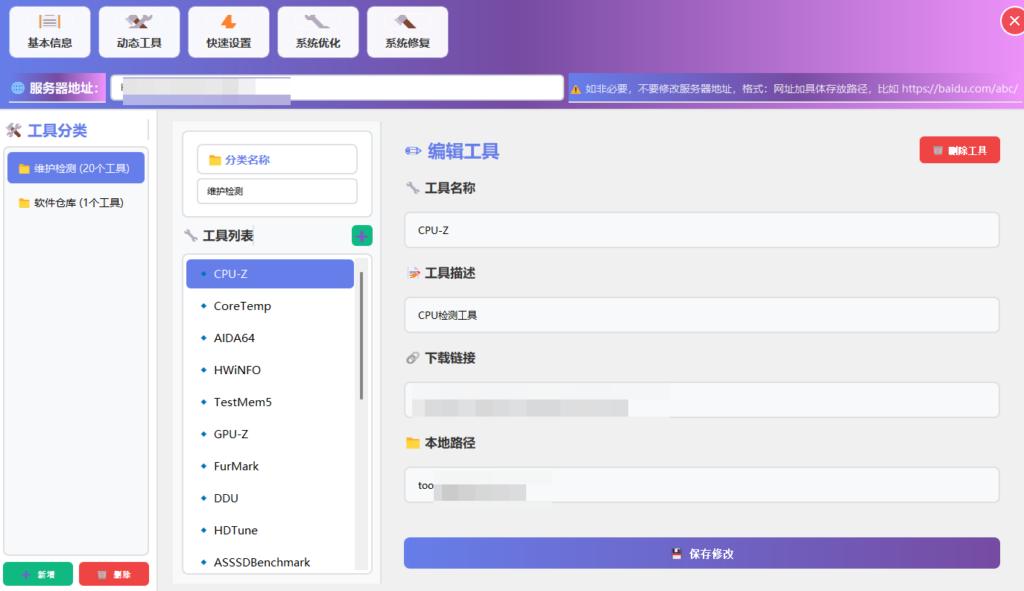Open the 系统修复 tab
This screenshot has width=1024, height=591.
tap(407, 32)
